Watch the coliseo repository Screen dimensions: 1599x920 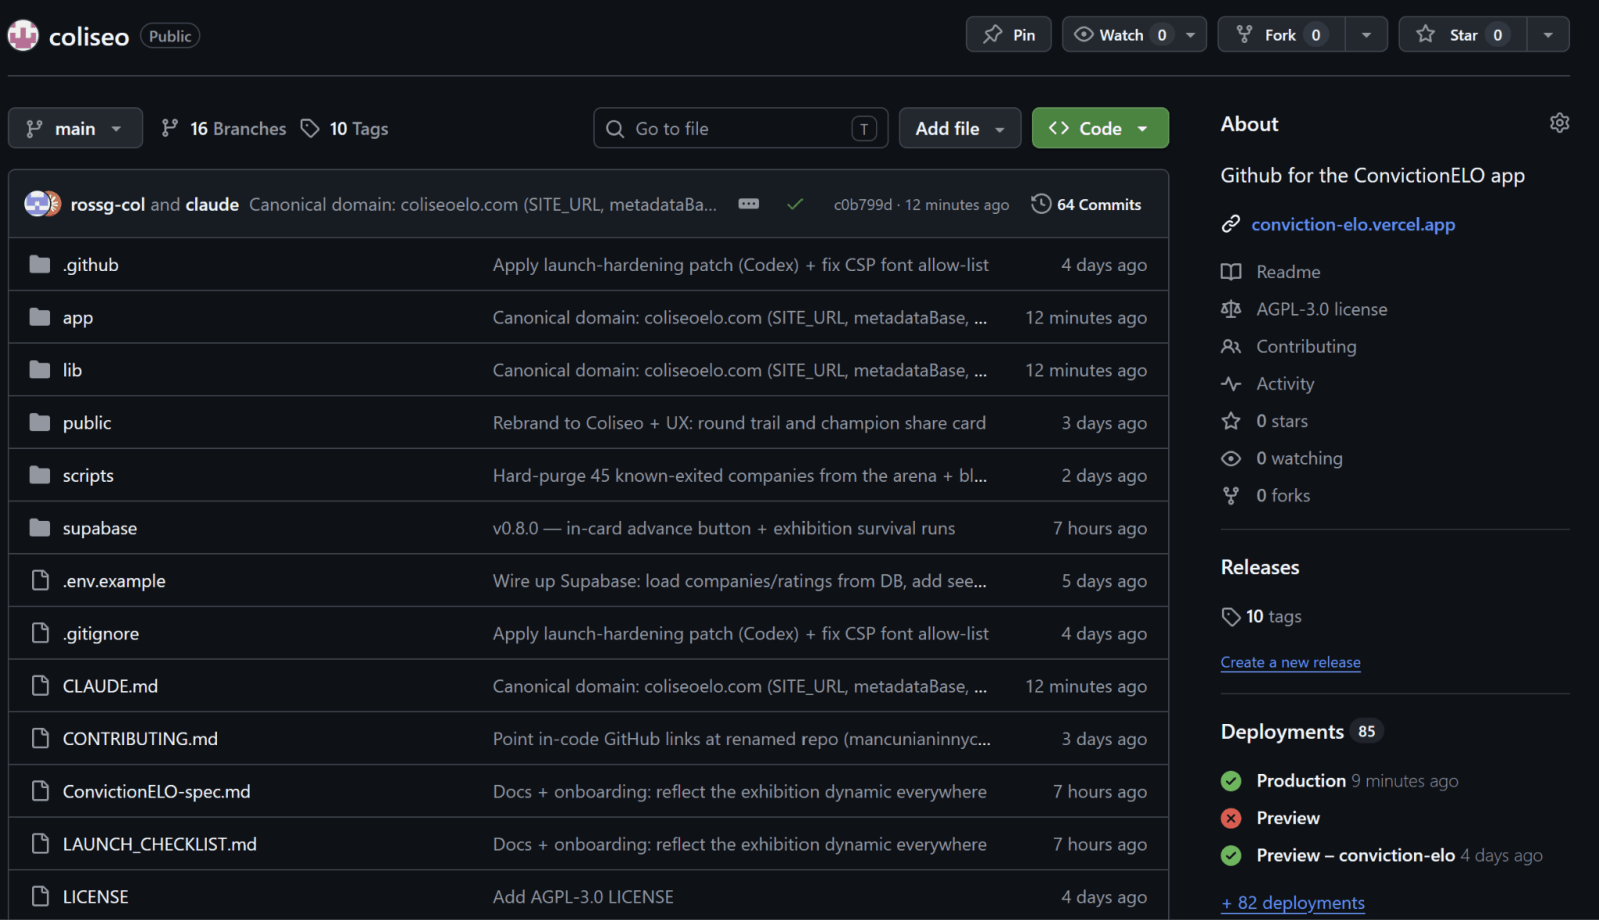pyautogui.click(x=1119, y=35)
